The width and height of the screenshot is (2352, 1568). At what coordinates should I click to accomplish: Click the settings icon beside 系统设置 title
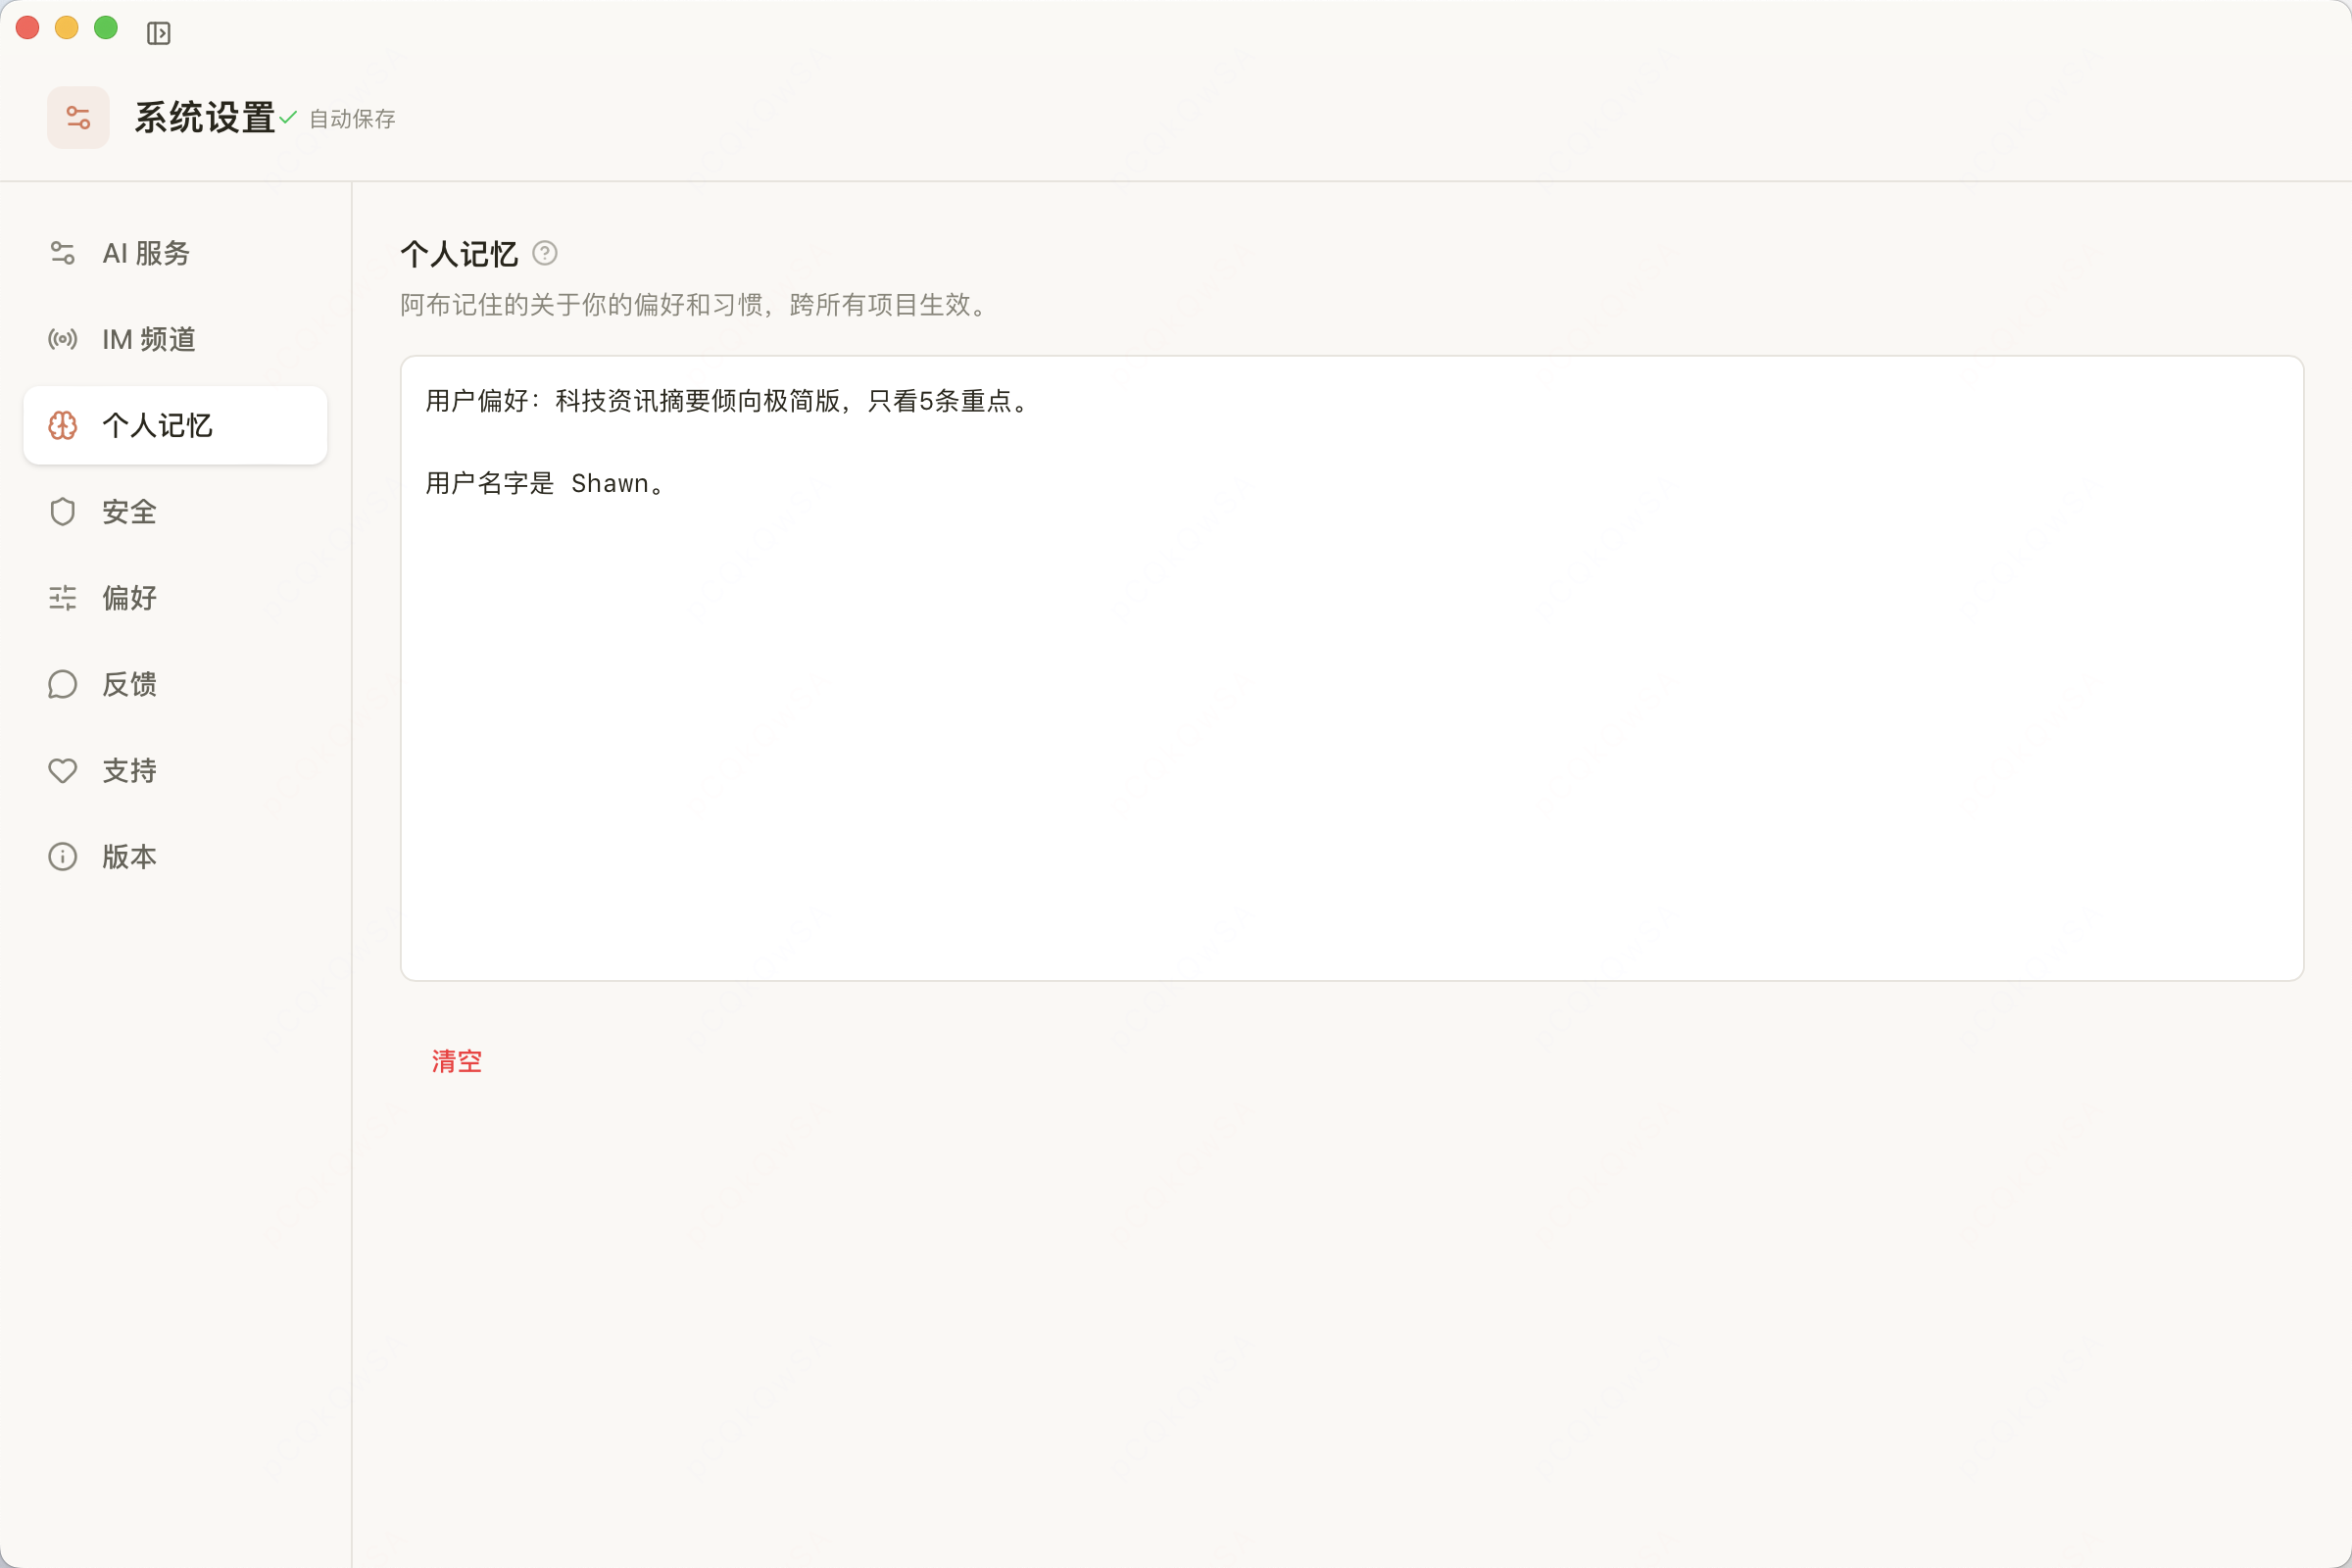point(78,117)
